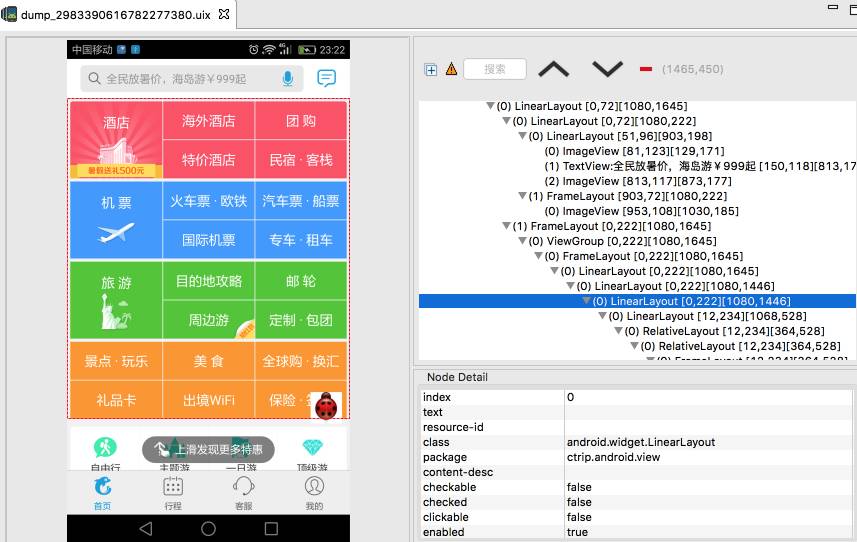
Task: Tap the Android back triangle button
Action: click(x=145, y=528)
